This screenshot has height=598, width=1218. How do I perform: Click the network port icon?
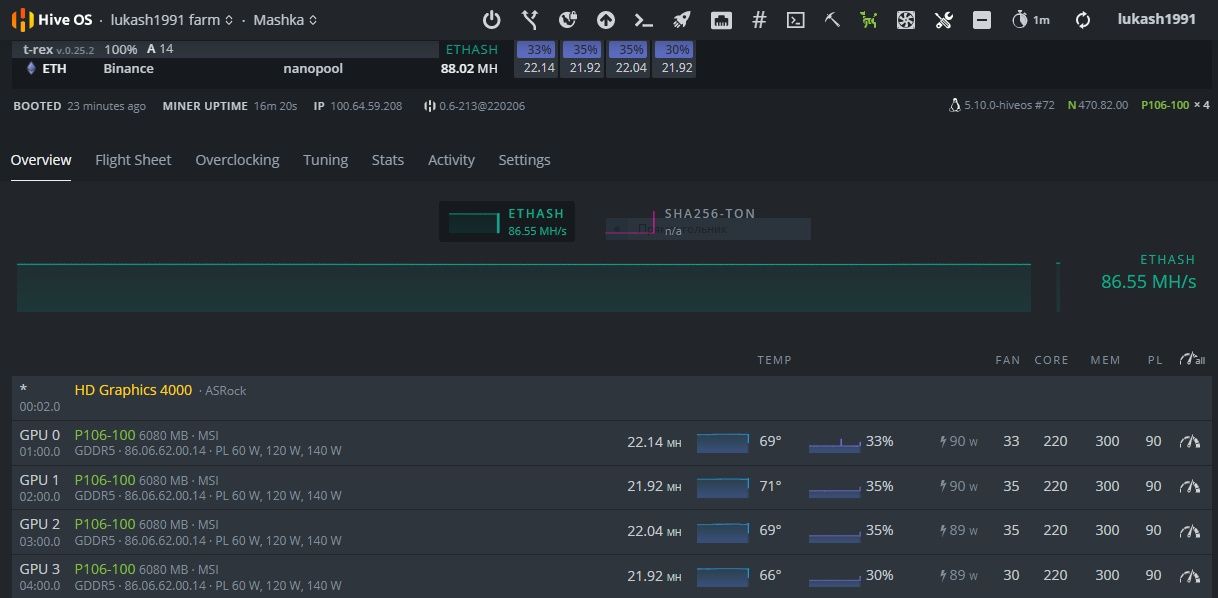coord(721,20)
